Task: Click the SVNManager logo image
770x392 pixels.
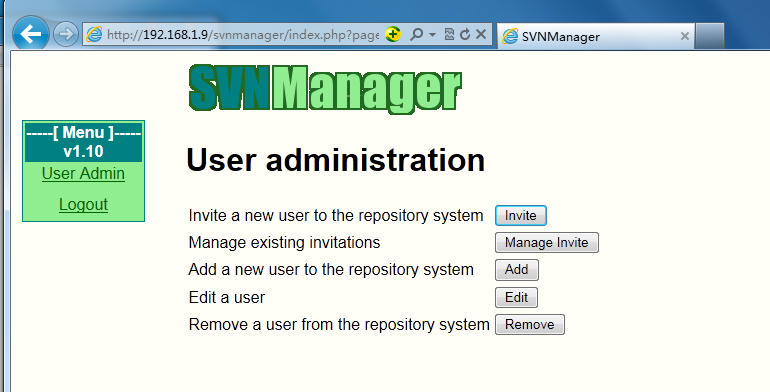Action: click(x=325, y=89)
